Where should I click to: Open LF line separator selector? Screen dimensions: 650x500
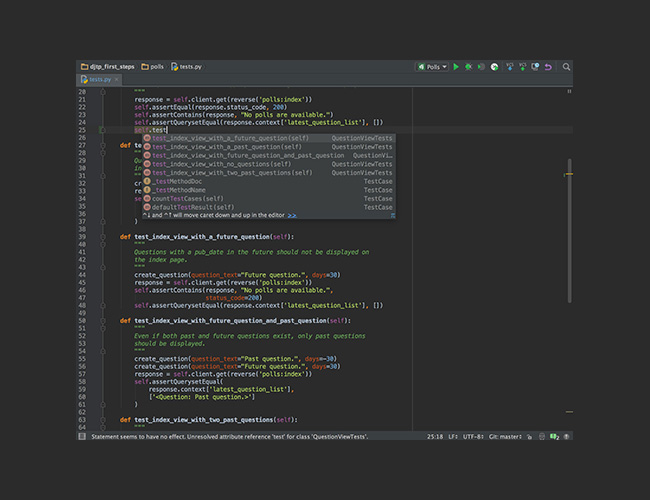coord(453,437)
